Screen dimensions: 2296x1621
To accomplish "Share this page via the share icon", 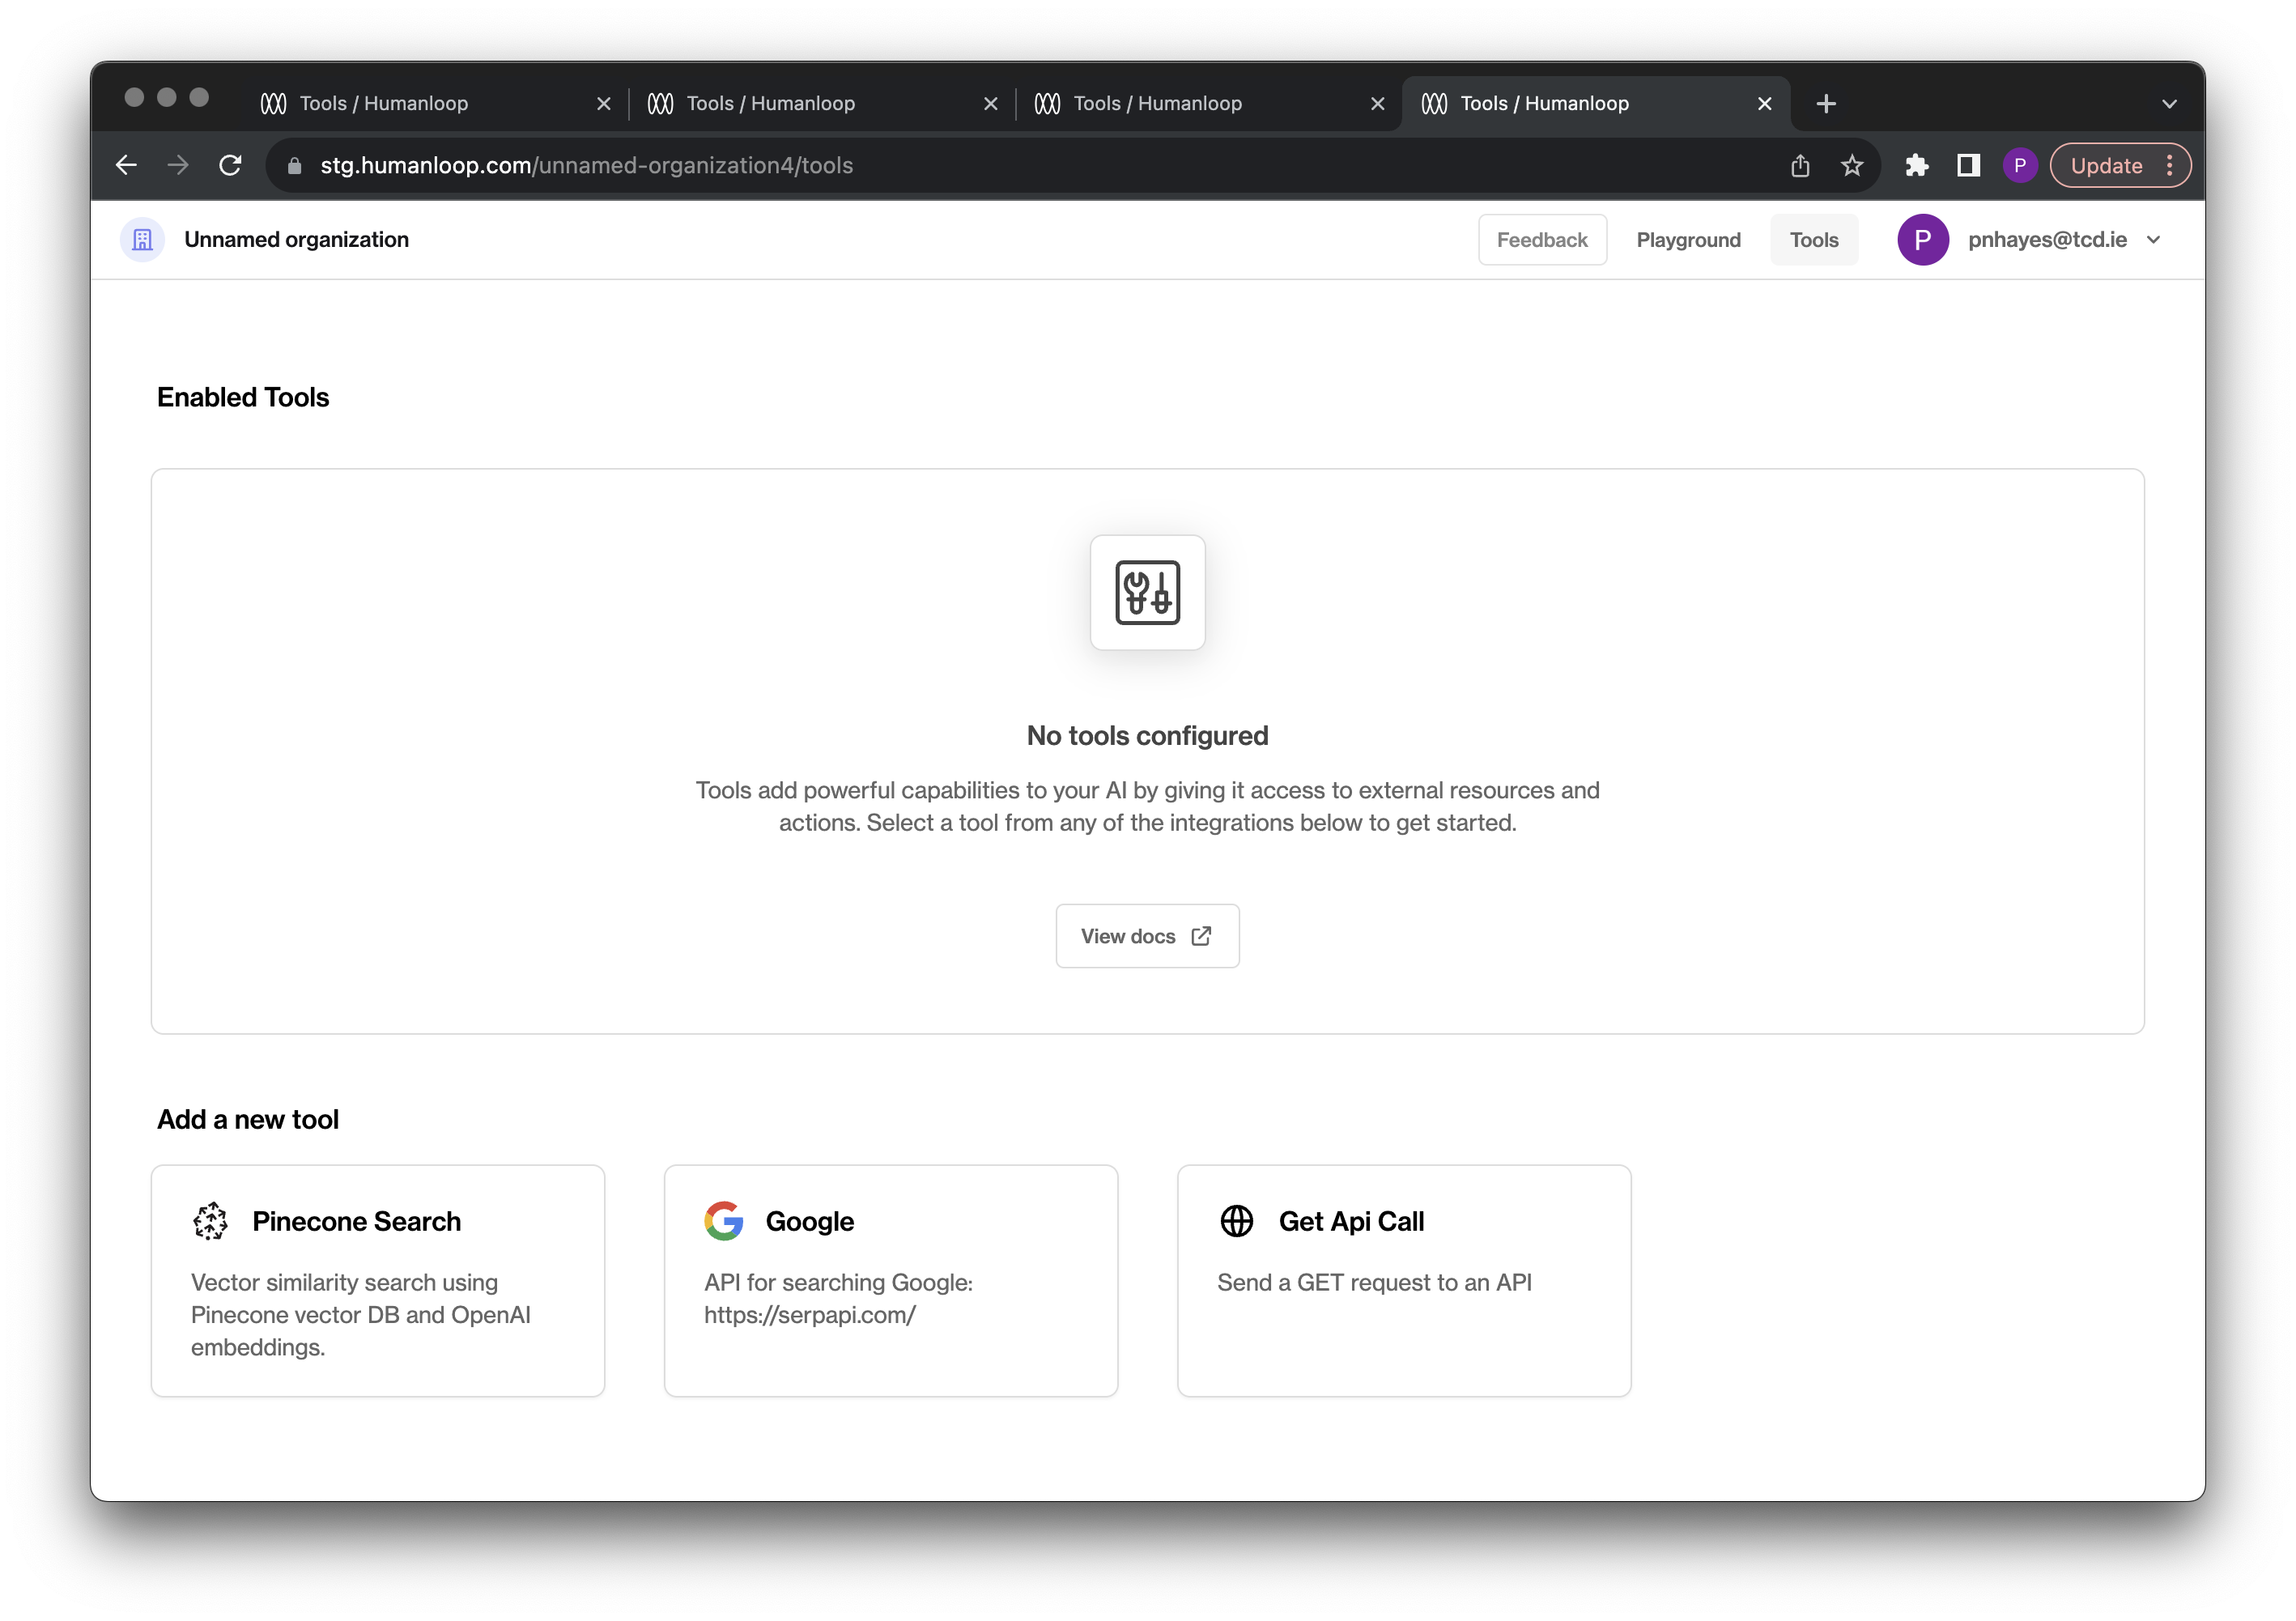I will (1800, 165).
